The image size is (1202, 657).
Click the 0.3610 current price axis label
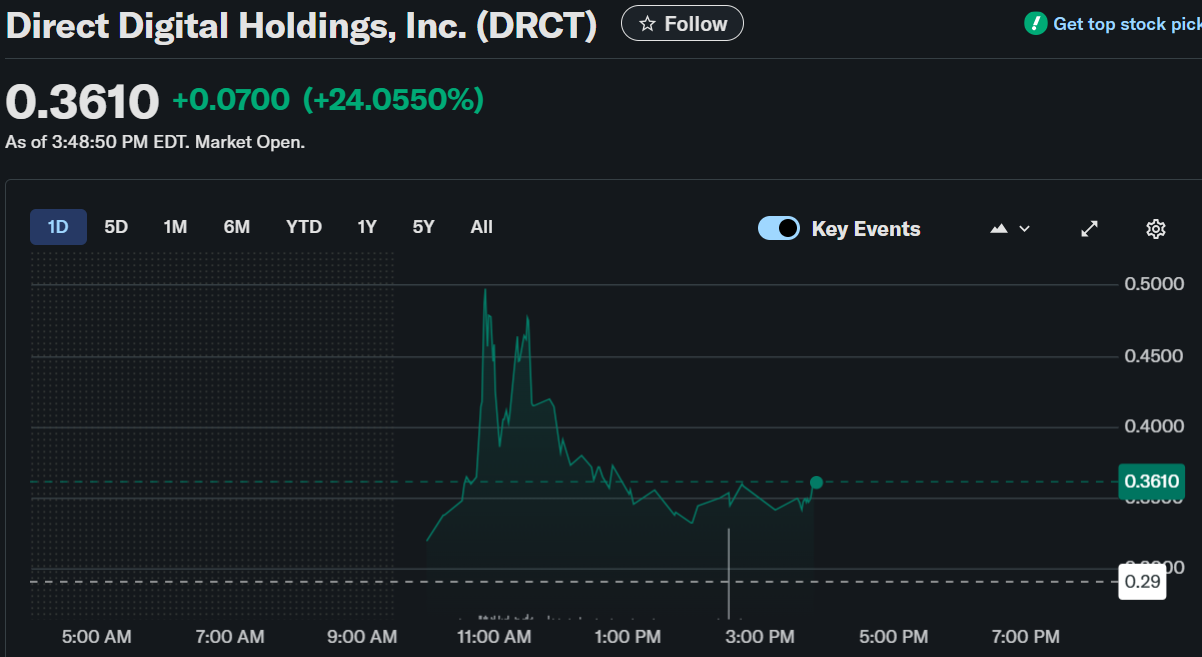click(1152, 481)
